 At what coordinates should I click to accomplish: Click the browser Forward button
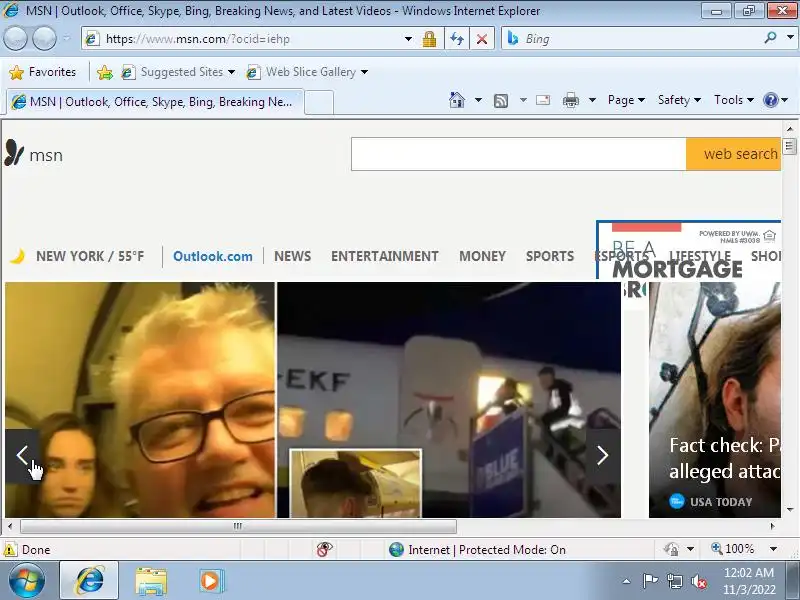click(44, 39)
